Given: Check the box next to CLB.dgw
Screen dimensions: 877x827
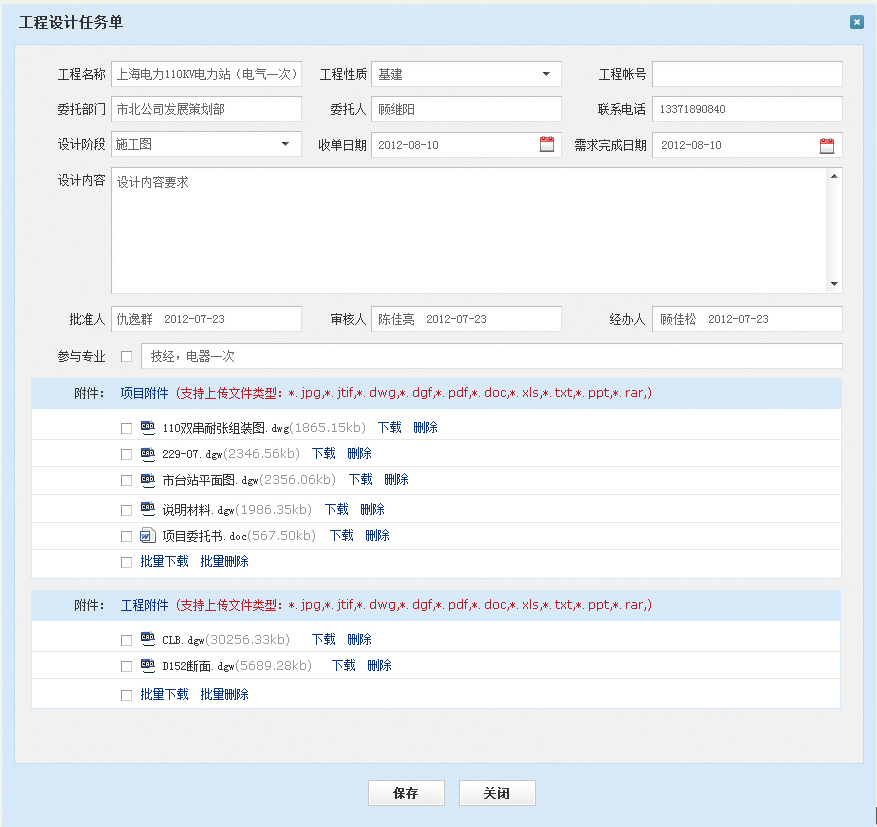Looking at the screenshot, I should pos(126,640).
